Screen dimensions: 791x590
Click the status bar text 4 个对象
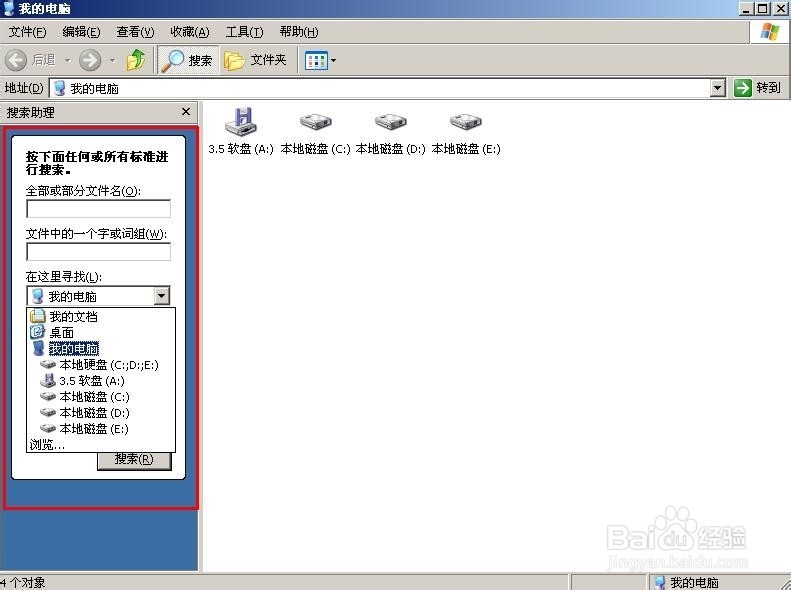pyautogui.click(x=23, y=582)
